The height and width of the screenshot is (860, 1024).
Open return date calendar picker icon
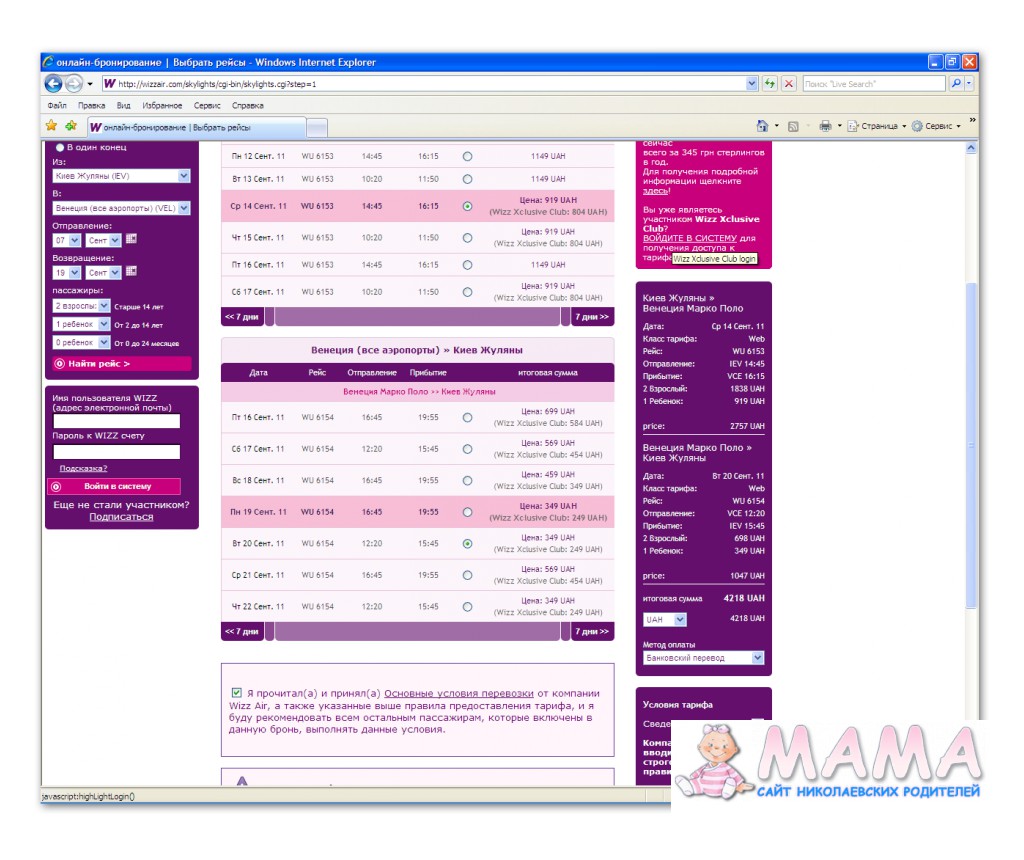(131, 272)
